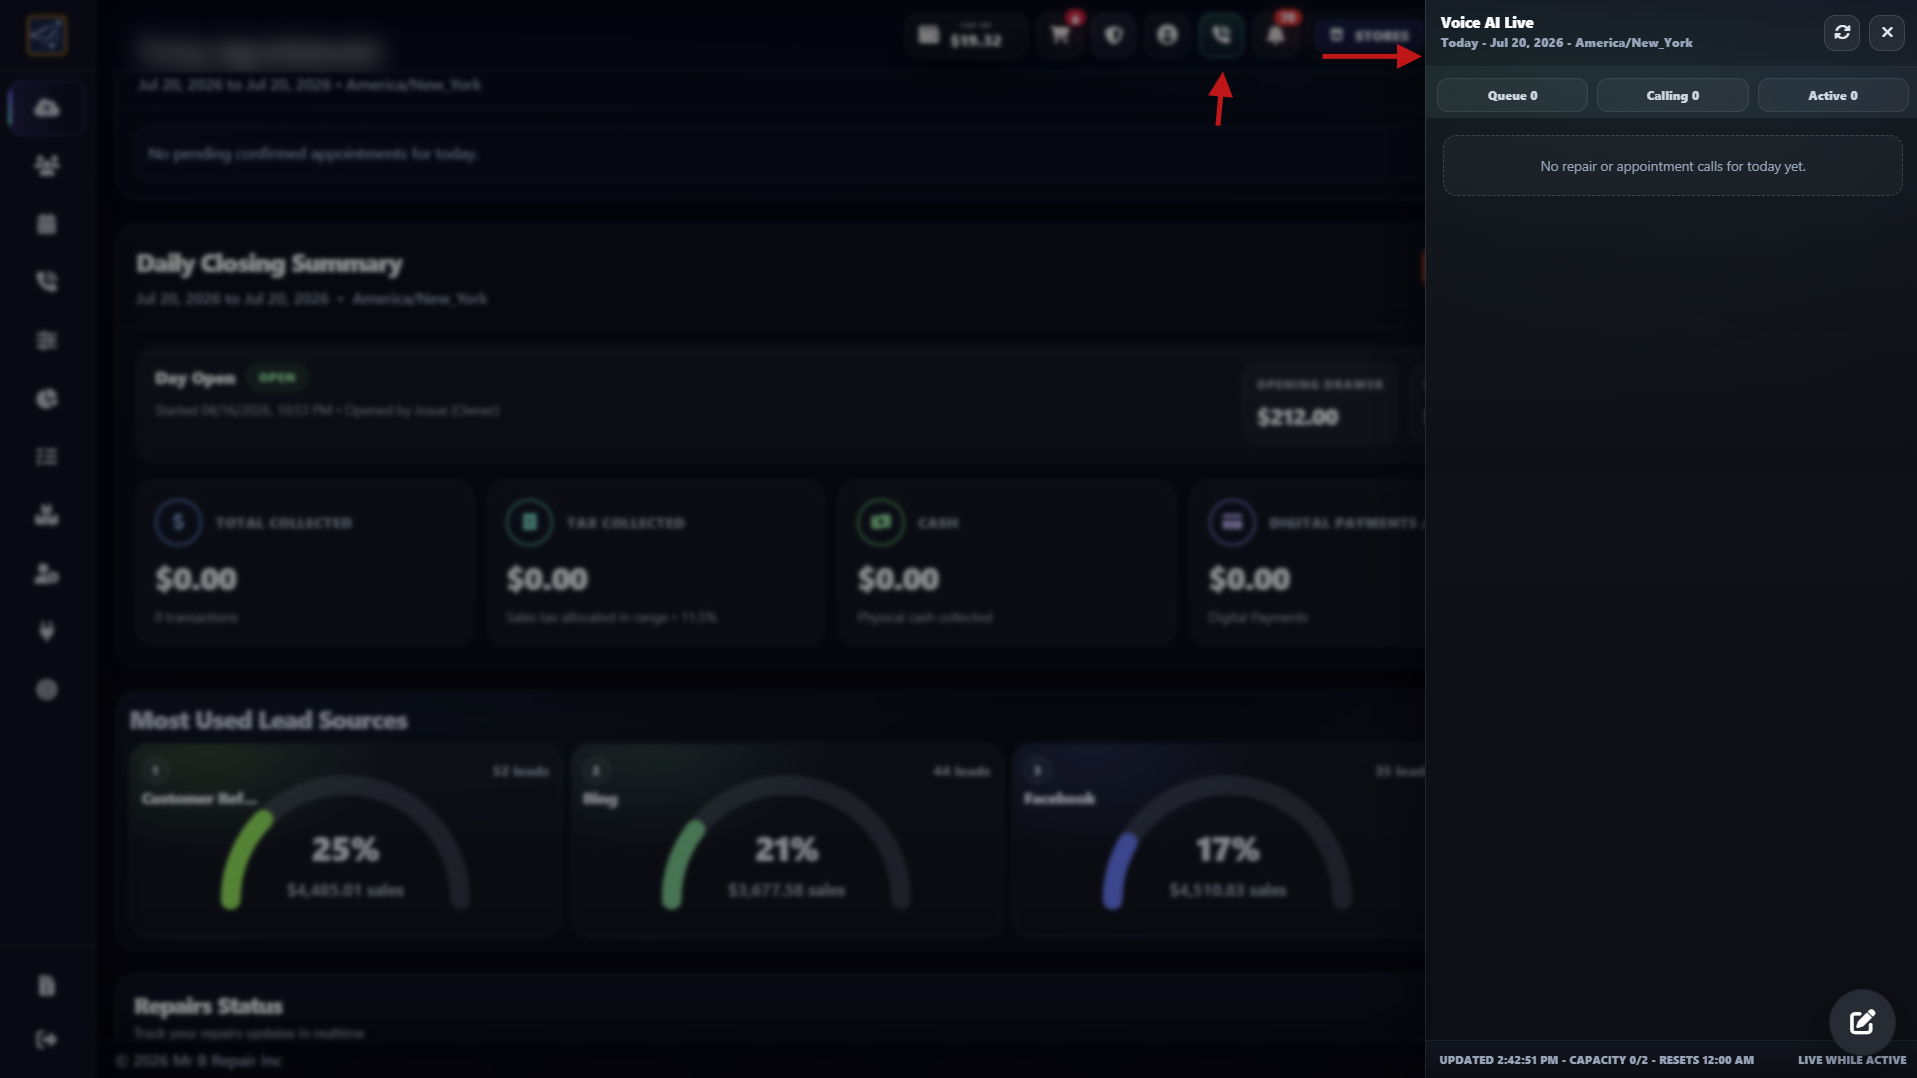Open the list icon in sidebar

click(x=46, y=457)
